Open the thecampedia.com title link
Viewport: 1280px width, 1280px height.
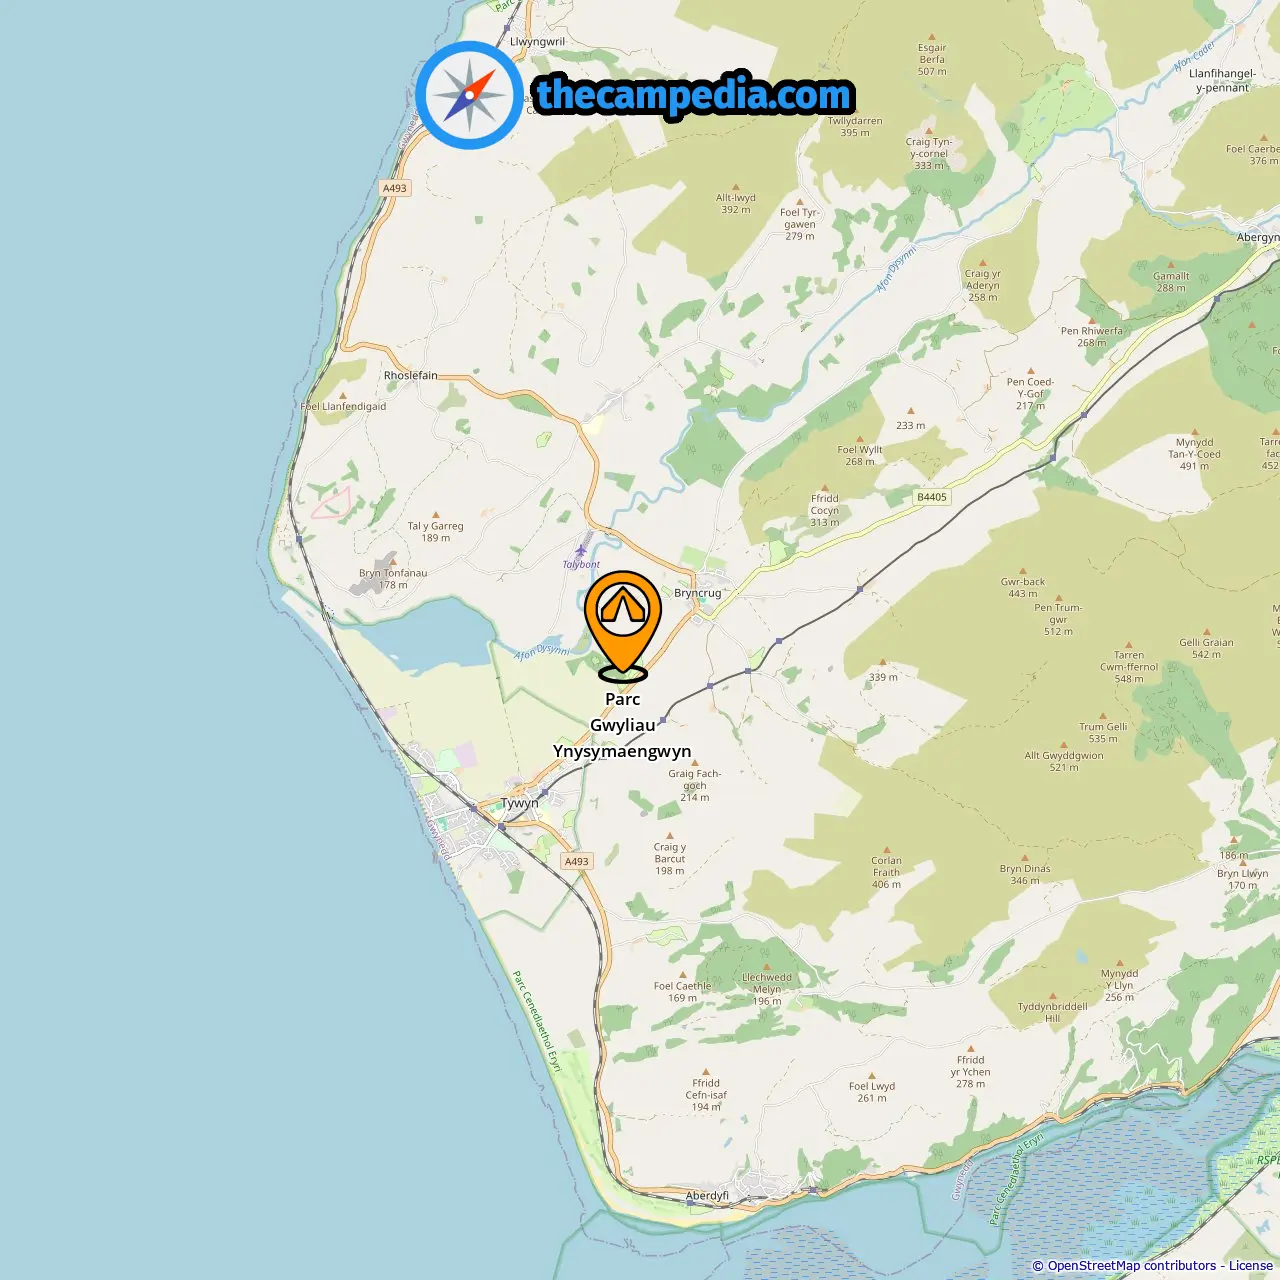pyautogui.click(x=694, y=95)
